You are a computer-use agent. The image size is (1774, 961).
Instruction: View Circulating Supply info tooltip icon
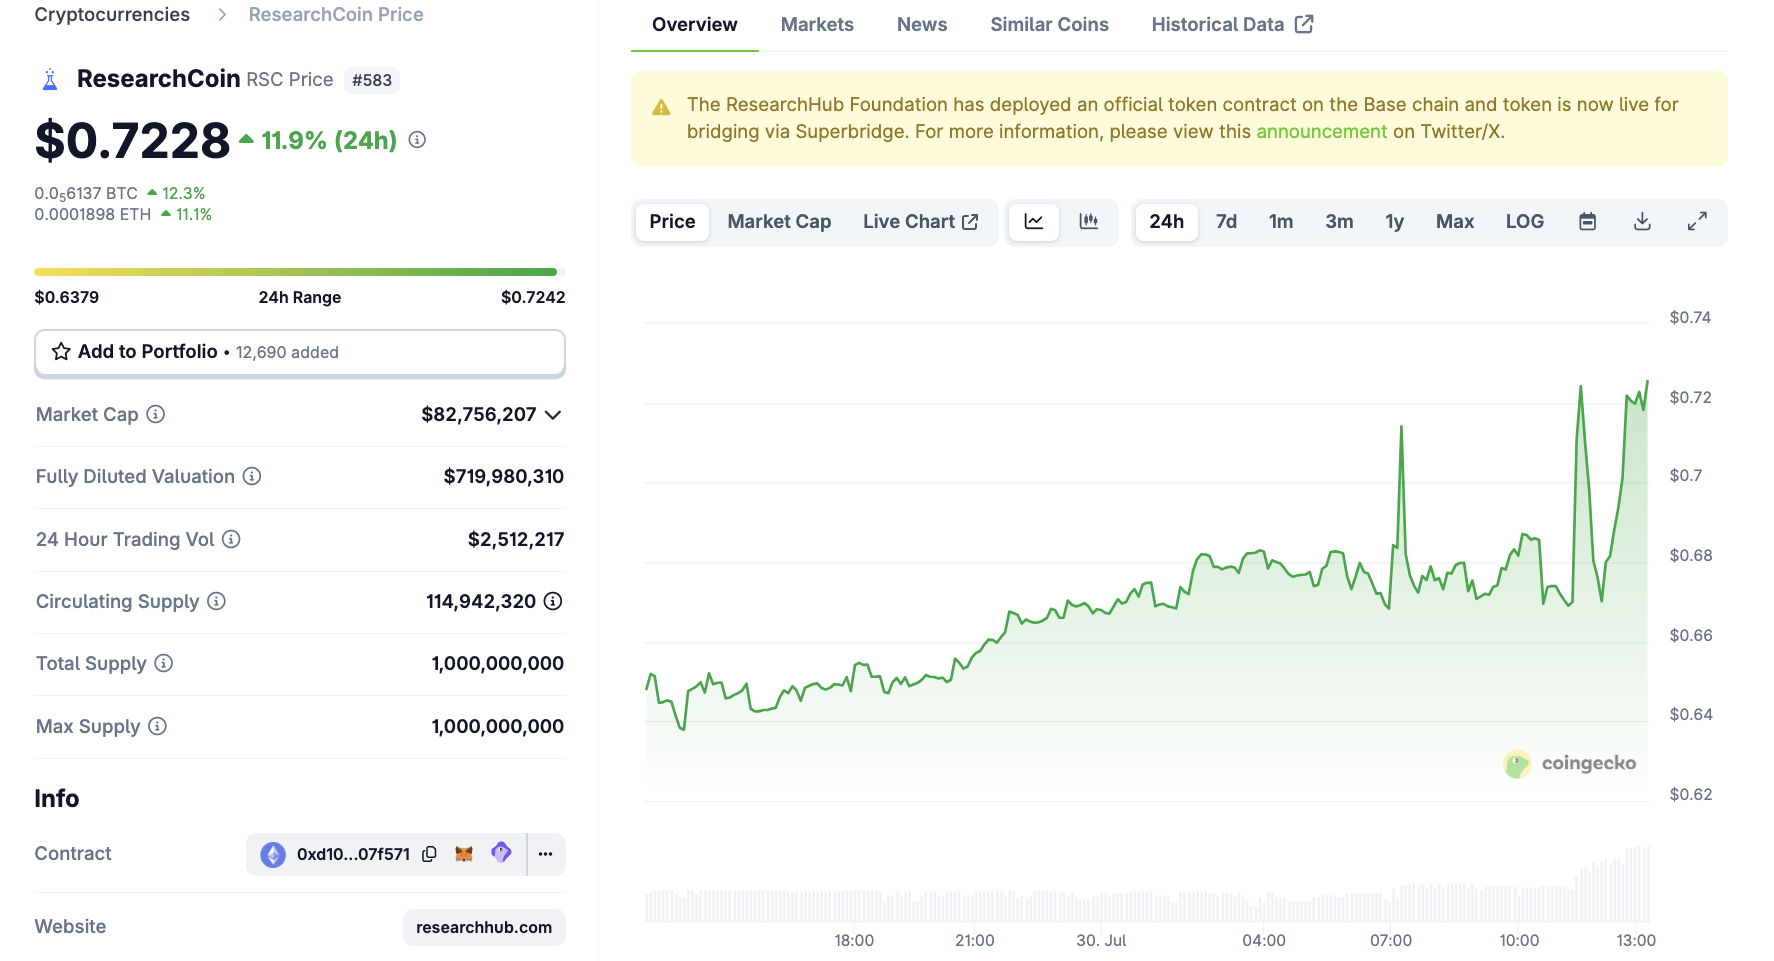215,601
